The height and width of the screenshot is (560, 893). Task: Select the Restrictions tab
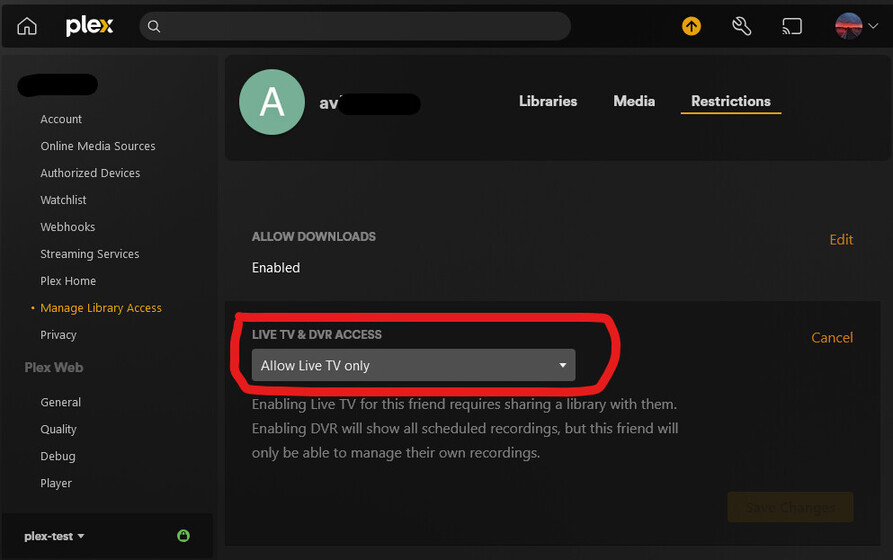tap(731, 101)
